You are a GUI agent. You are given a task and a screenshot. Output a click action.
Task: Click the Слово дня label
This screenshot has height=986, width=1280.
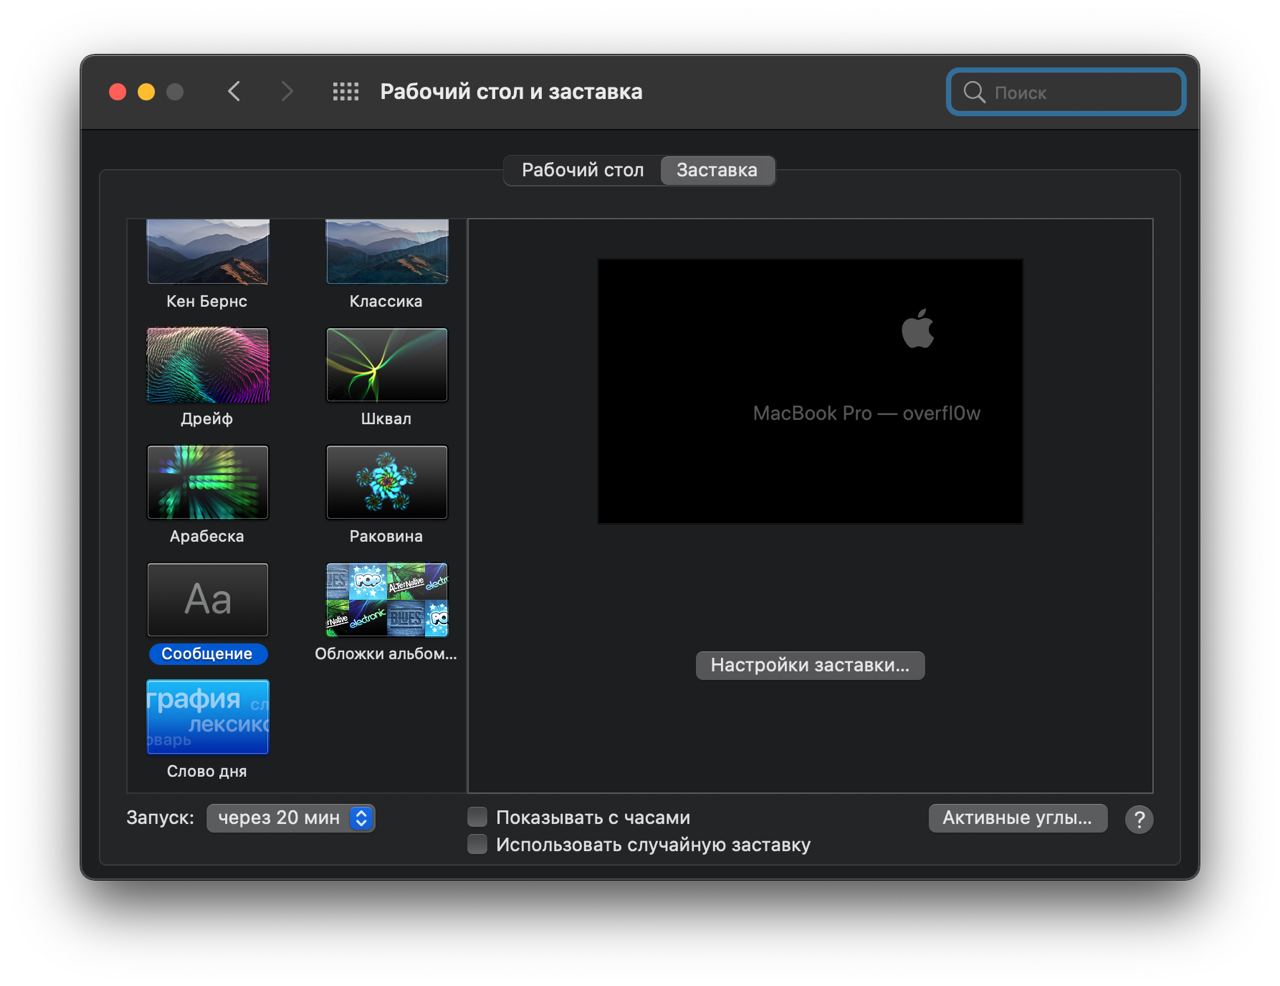[x=207, y=771]
